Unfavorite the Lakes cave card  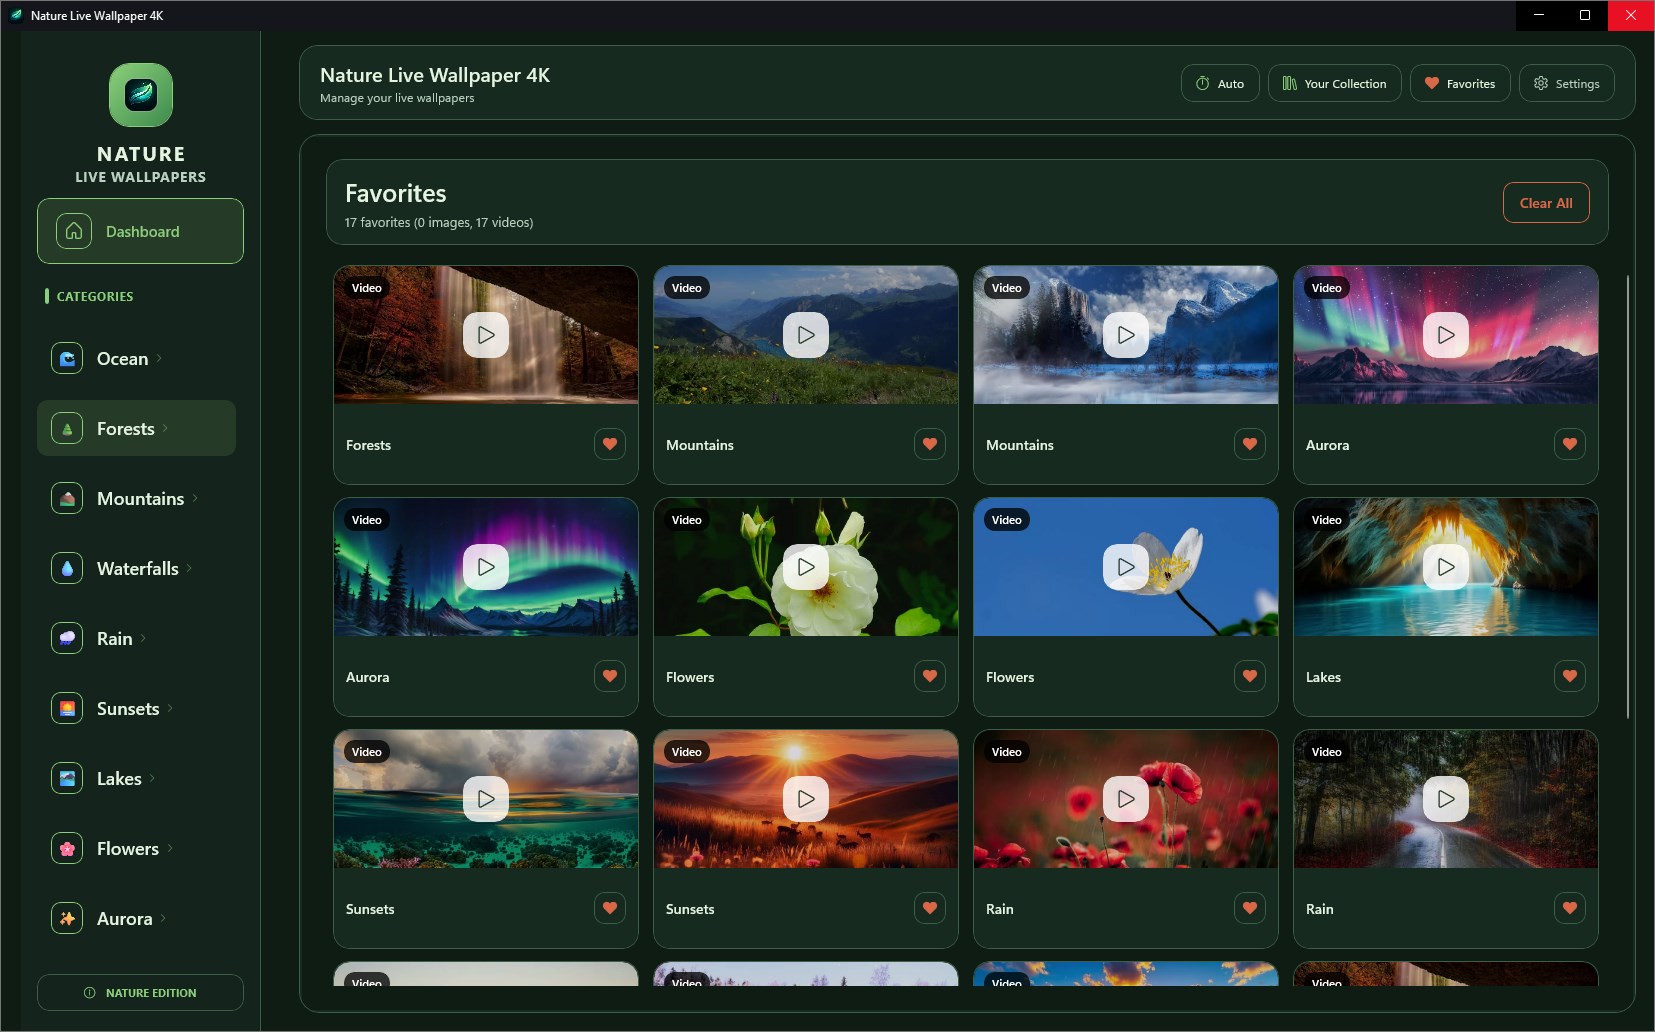click(1570, 676)
